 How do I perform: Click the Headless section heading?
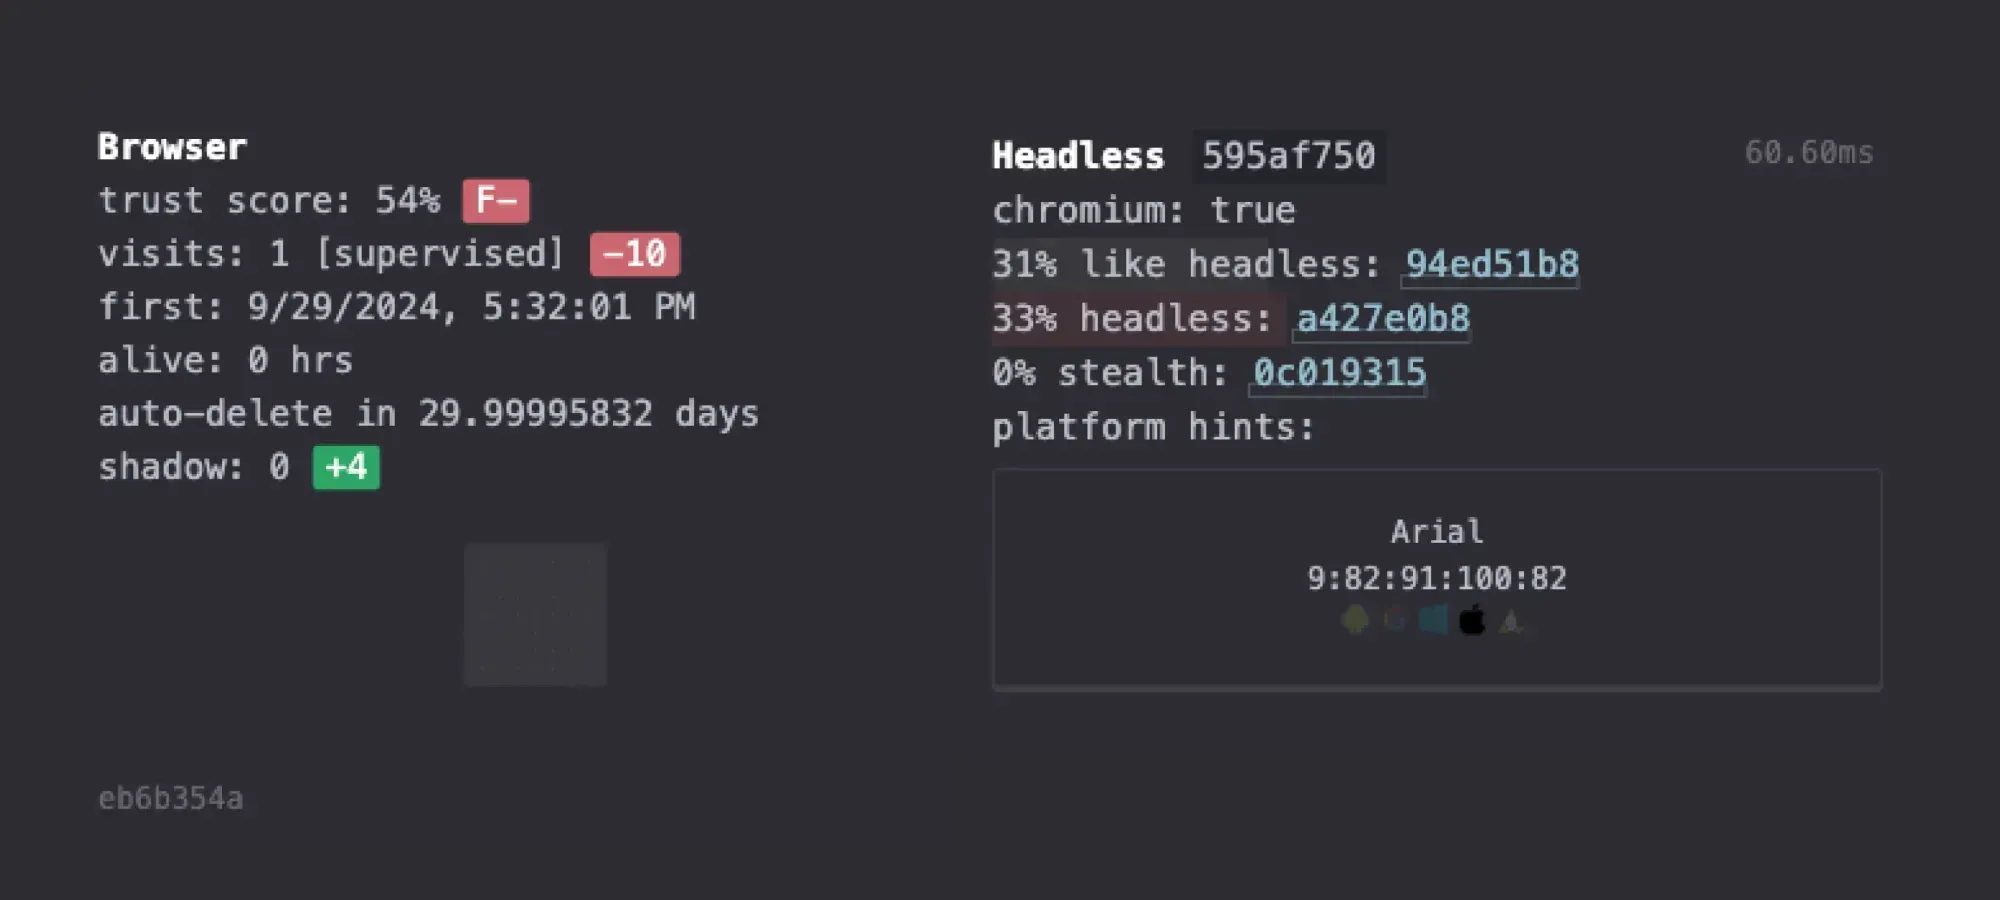[x=1078, y=156]
